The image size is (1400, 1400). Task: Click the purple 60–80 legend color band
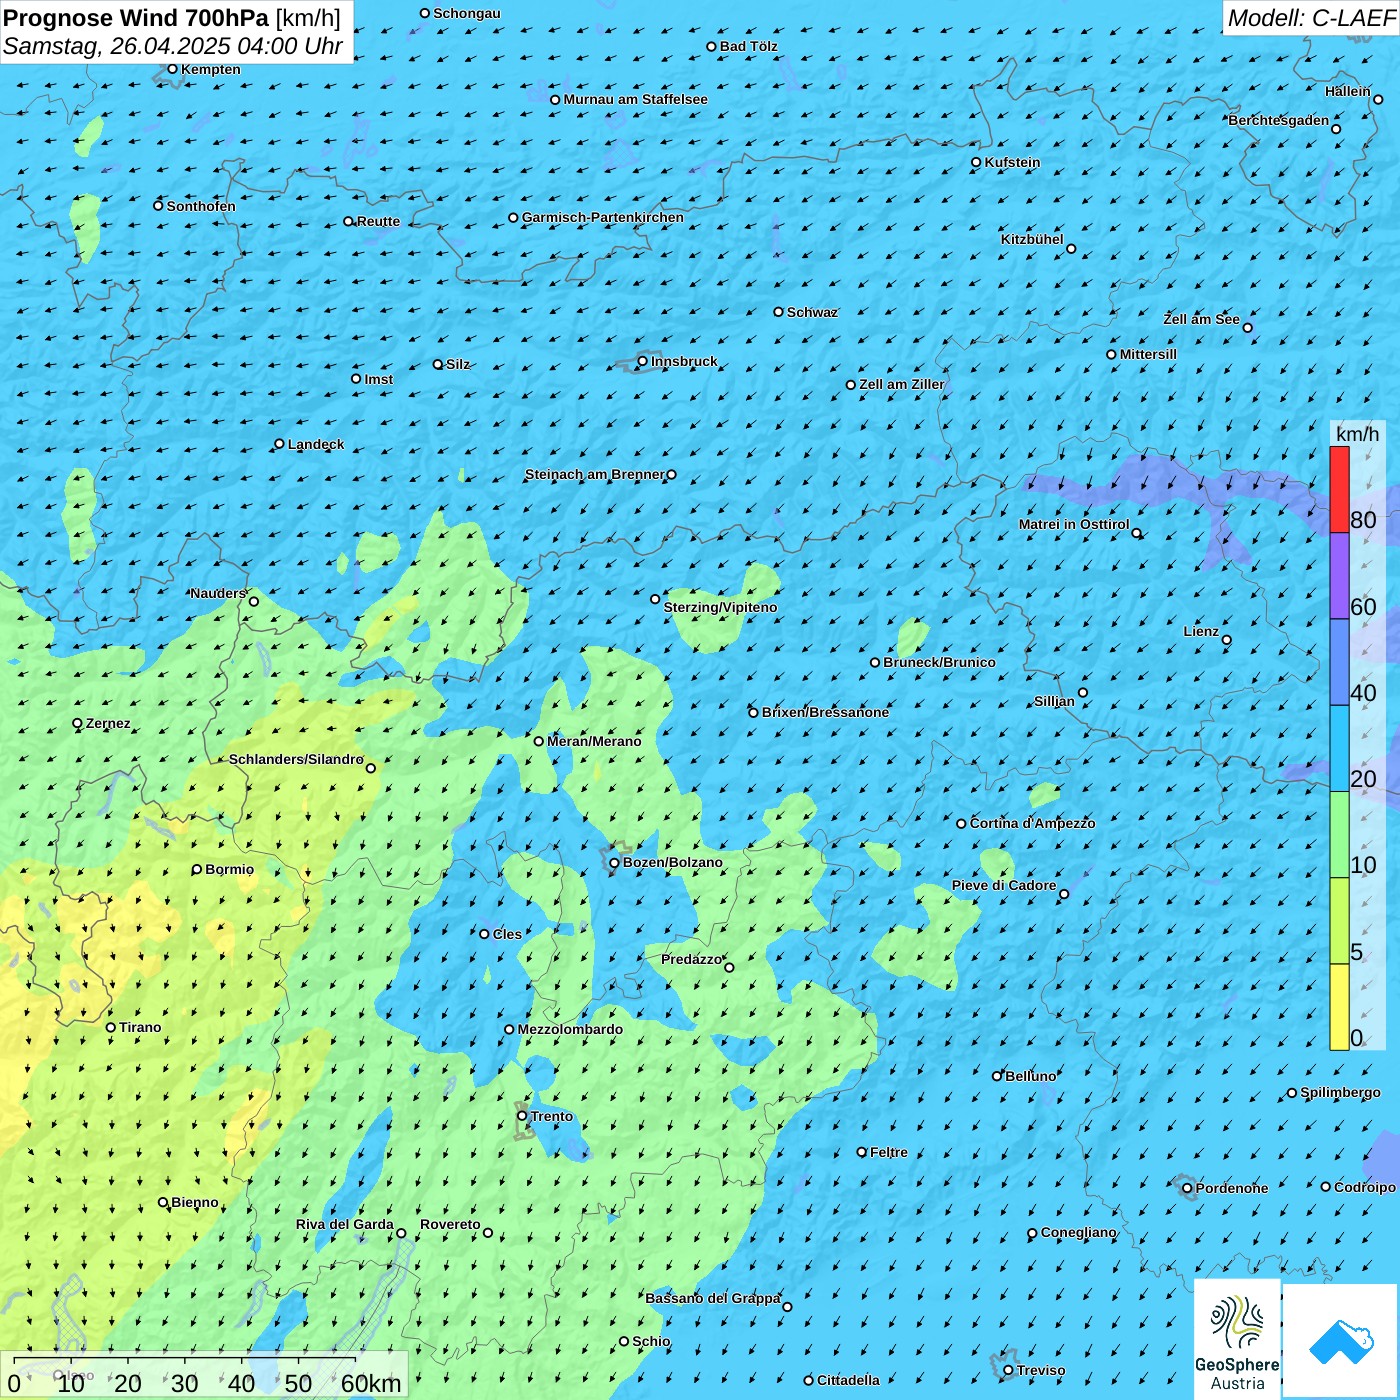1339,576
